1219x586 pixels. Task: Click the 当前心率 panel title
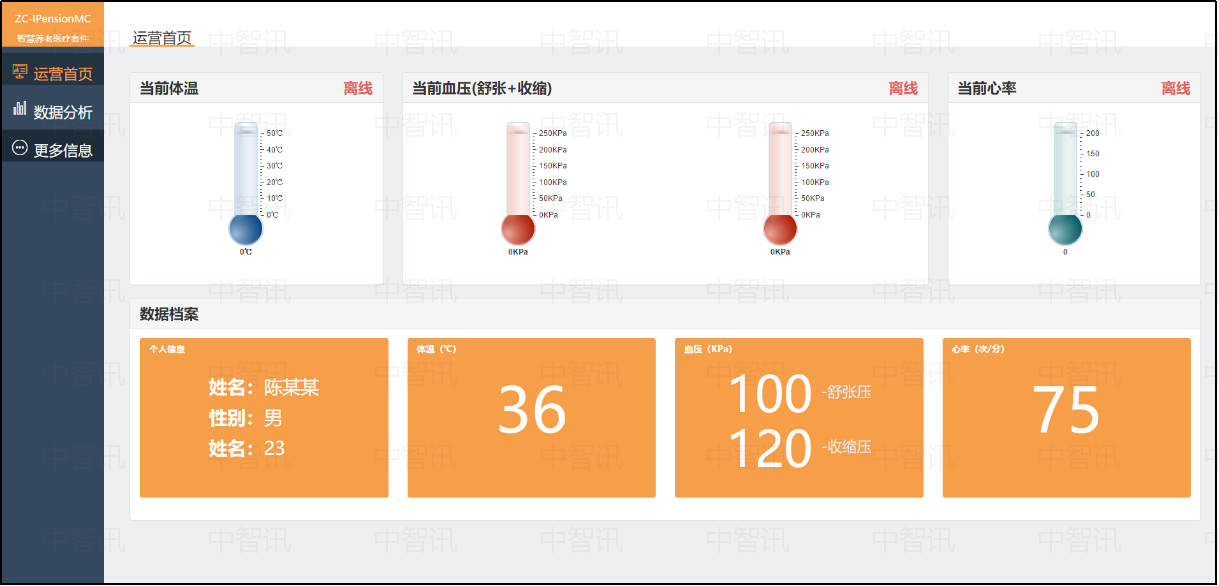click(987, 88)
